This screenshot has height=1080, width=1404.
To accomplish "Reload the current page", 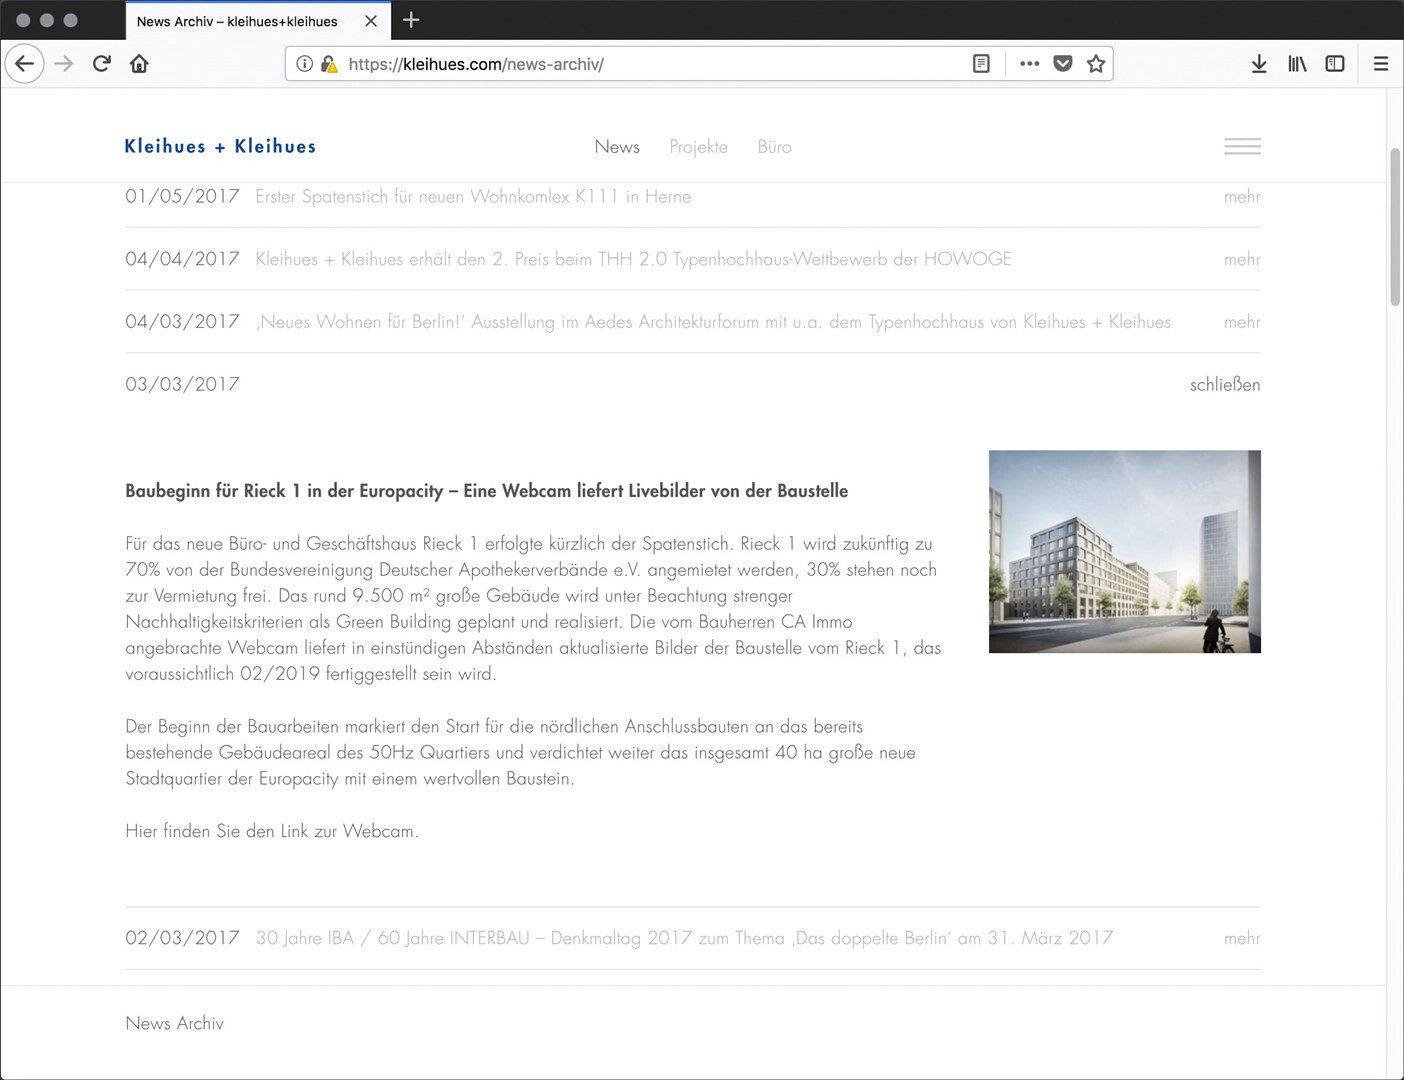I will point(101,64).
